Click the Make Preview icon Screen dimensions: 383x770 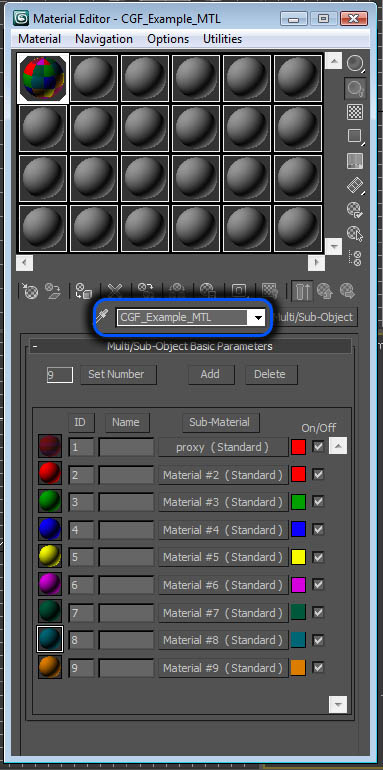[355, 185]
